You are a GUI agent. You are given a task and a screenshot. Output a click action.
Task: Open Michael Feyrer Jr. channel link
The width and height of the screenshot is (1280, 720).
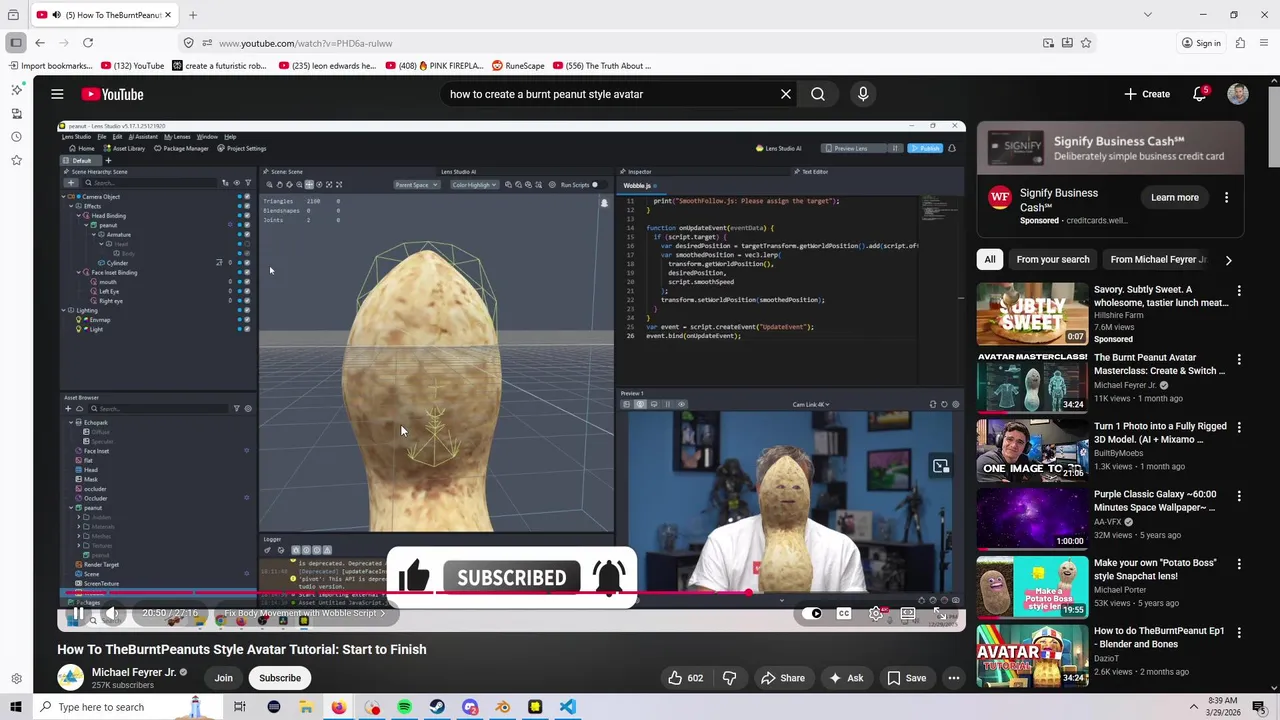134,672
